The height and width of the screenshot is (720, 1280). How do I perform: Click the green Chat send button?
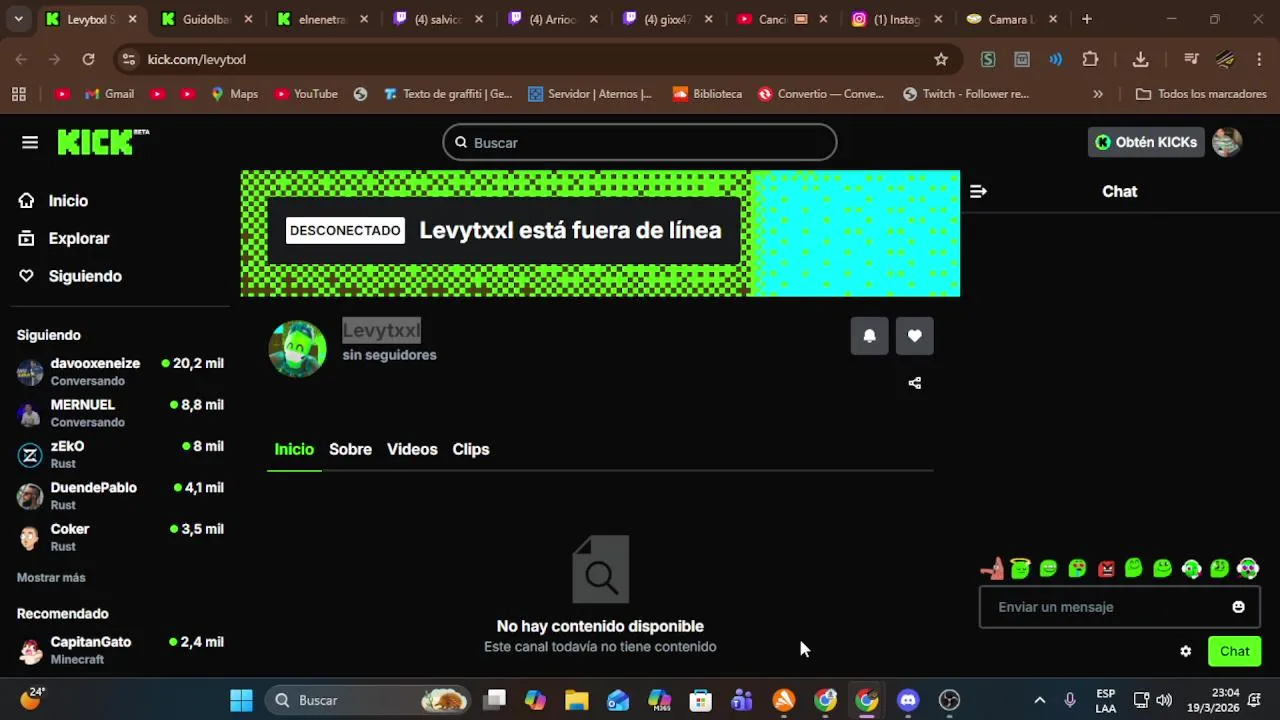point(1234,652)
